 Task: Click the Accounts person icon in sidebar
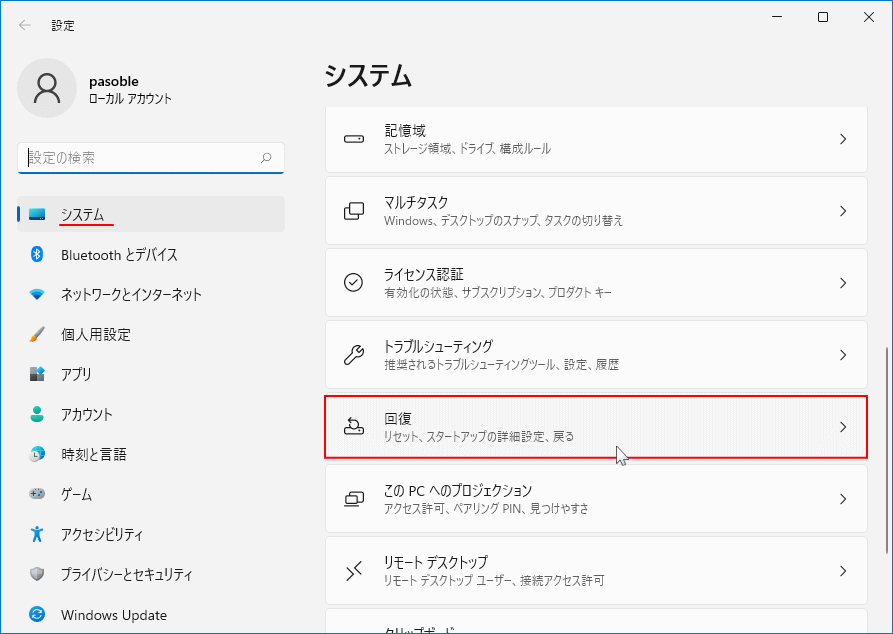pyautogui.click(x=37, y=414)
